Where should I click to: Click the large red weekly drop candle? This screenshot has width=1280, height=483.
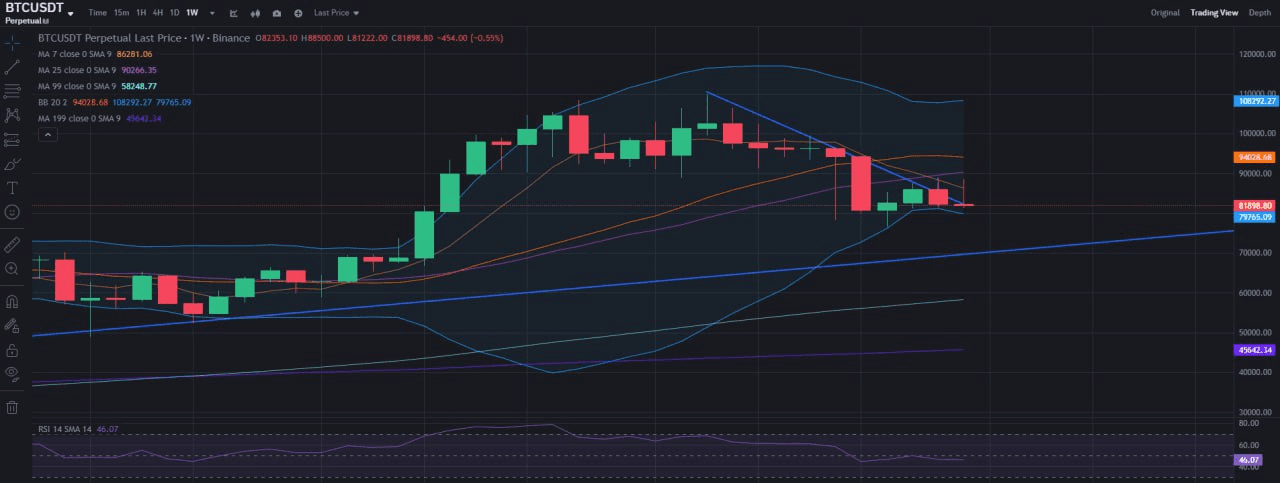(x=860, y=183)
